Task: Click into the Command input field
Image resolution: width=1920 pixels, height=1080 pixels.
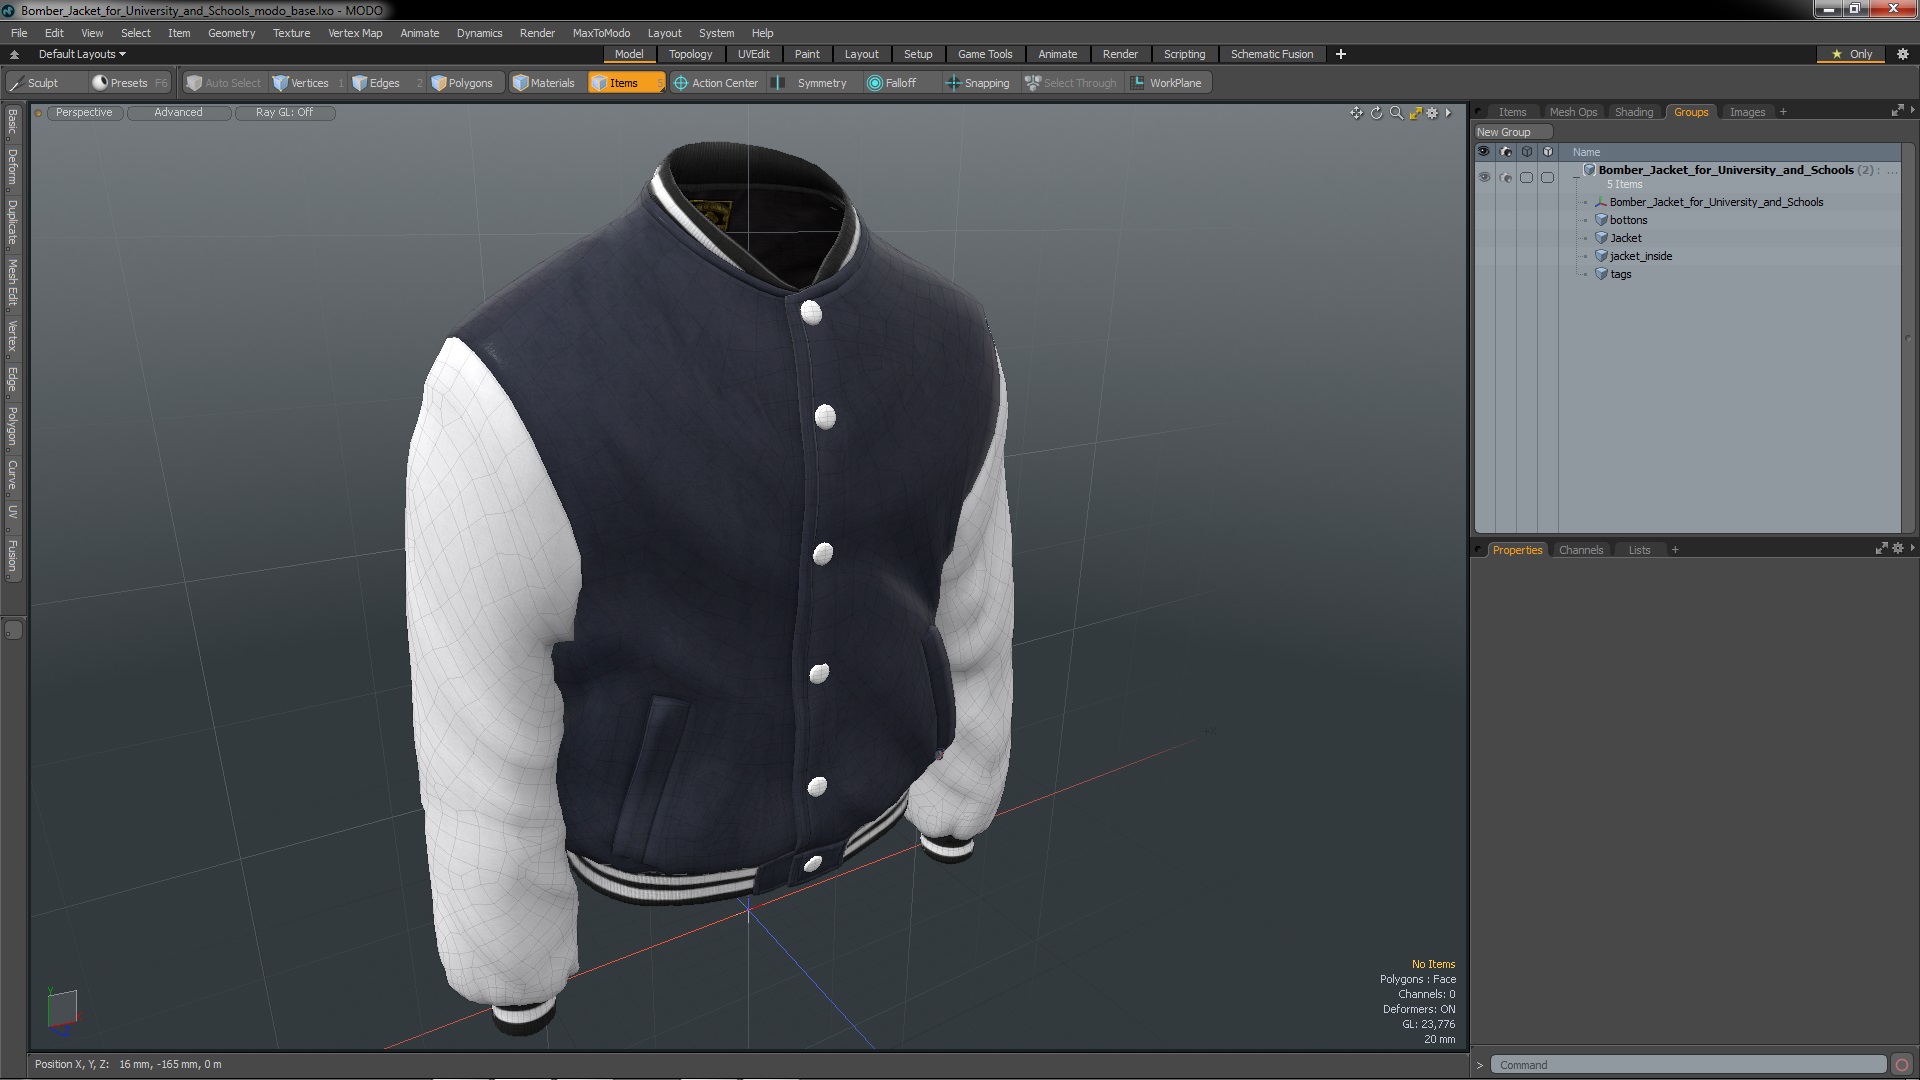Action: point(1687,1065)
